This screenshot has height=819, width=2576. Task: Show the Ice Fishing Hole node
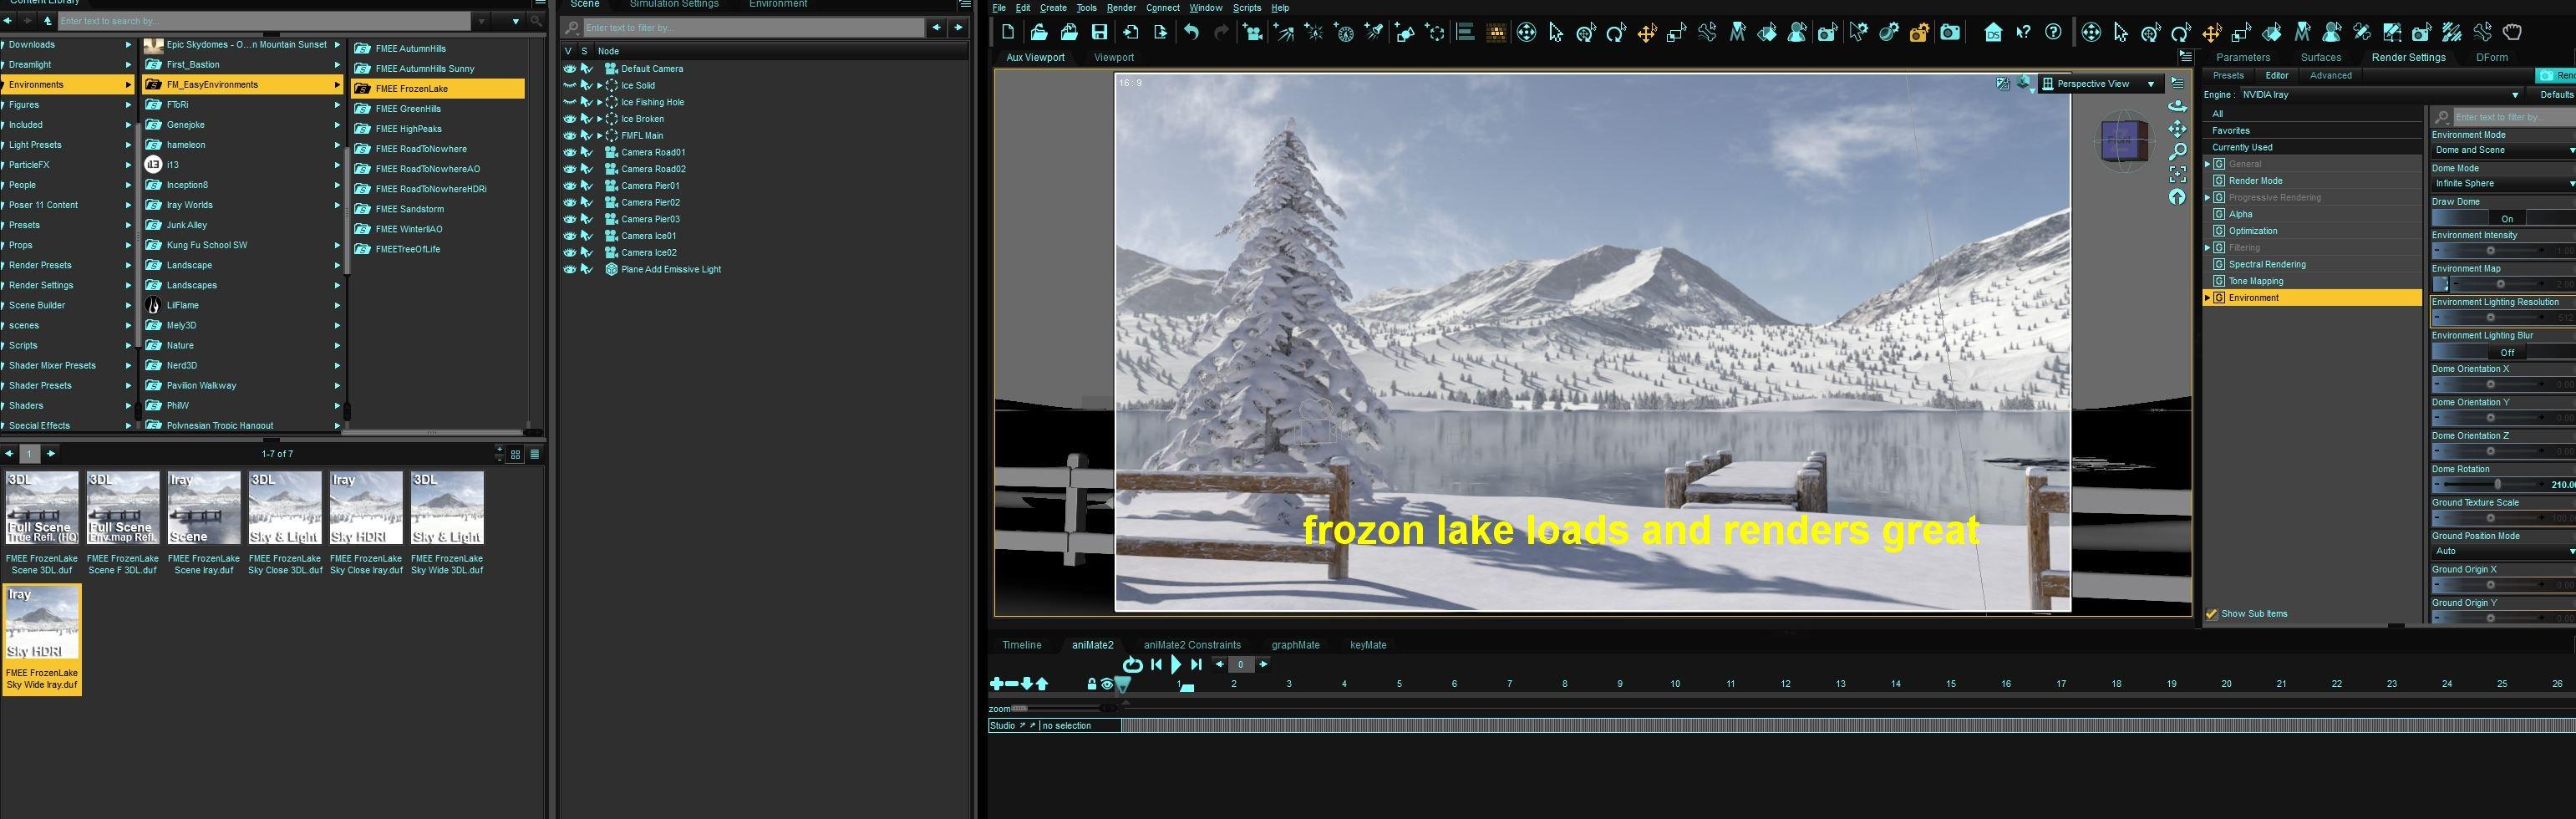(569, 102)
